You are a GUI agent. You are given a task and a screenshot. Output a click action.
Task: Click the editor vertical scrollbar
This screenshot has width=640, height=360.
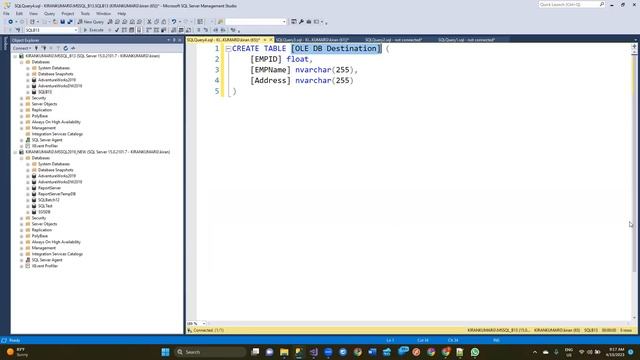coord(634,163)
